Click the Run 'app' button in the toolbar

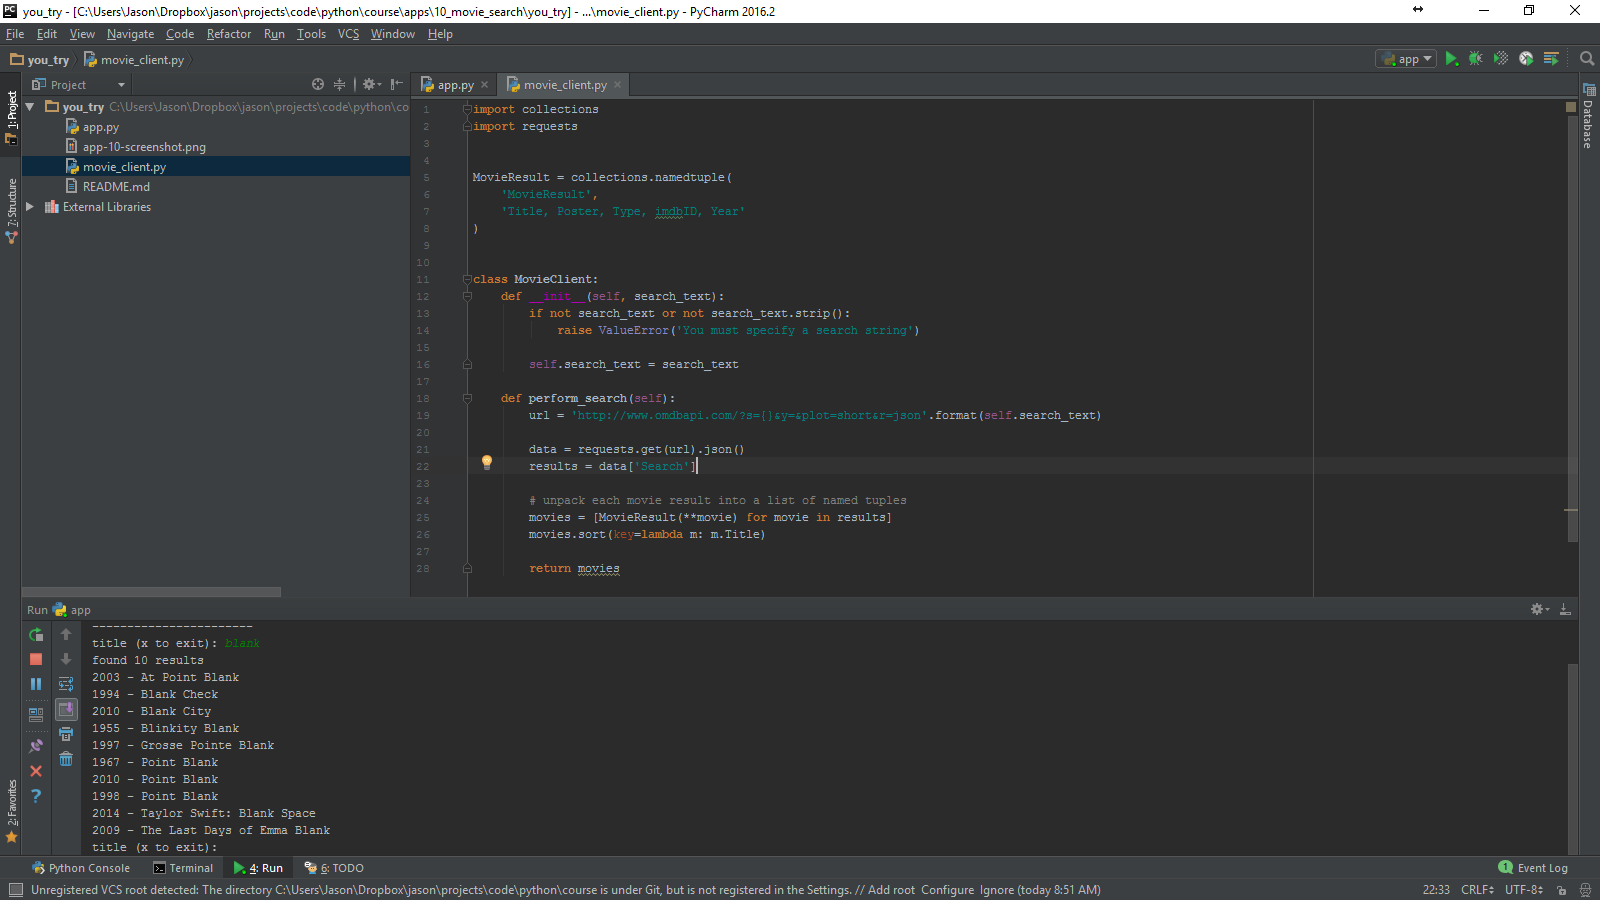[x=1452, y=58]
